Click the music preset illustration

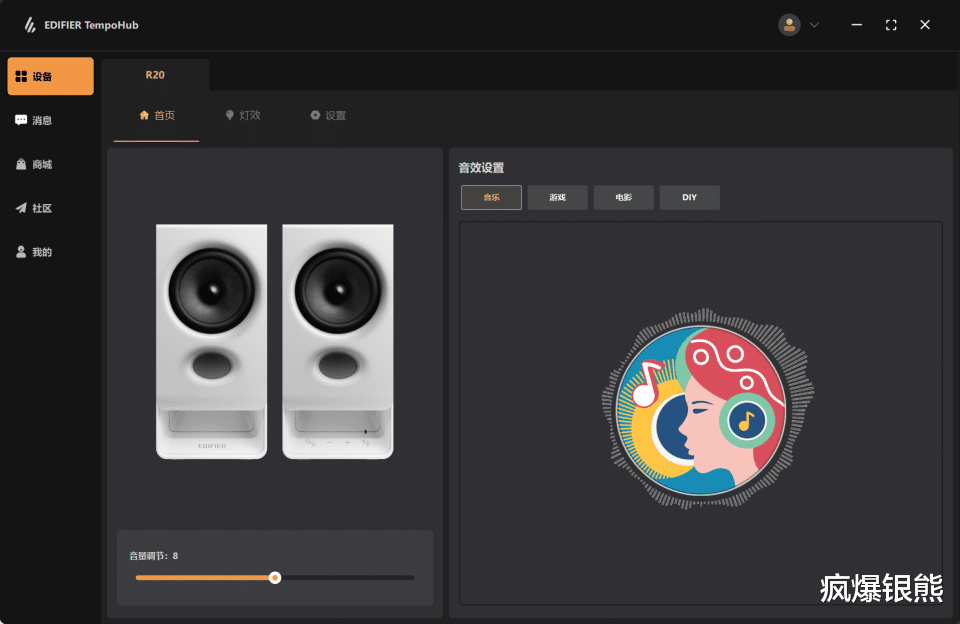pyautogui.click(x=708, y=409)
